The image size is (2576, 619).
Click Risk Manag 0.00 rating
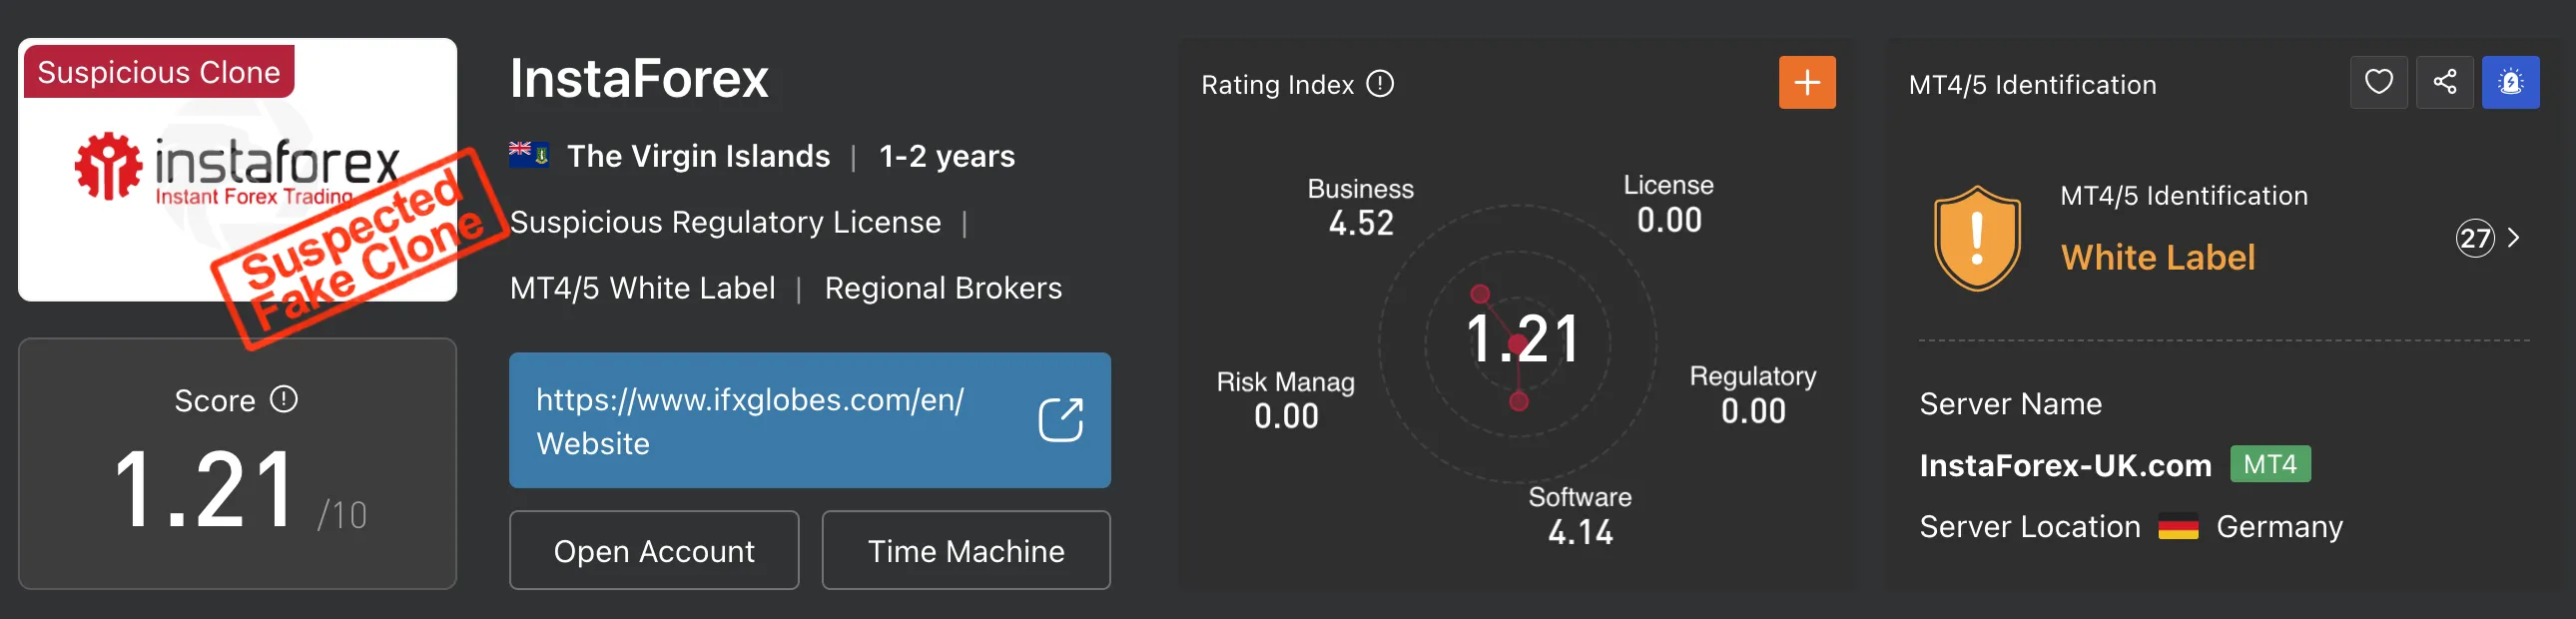[1286, 400]
